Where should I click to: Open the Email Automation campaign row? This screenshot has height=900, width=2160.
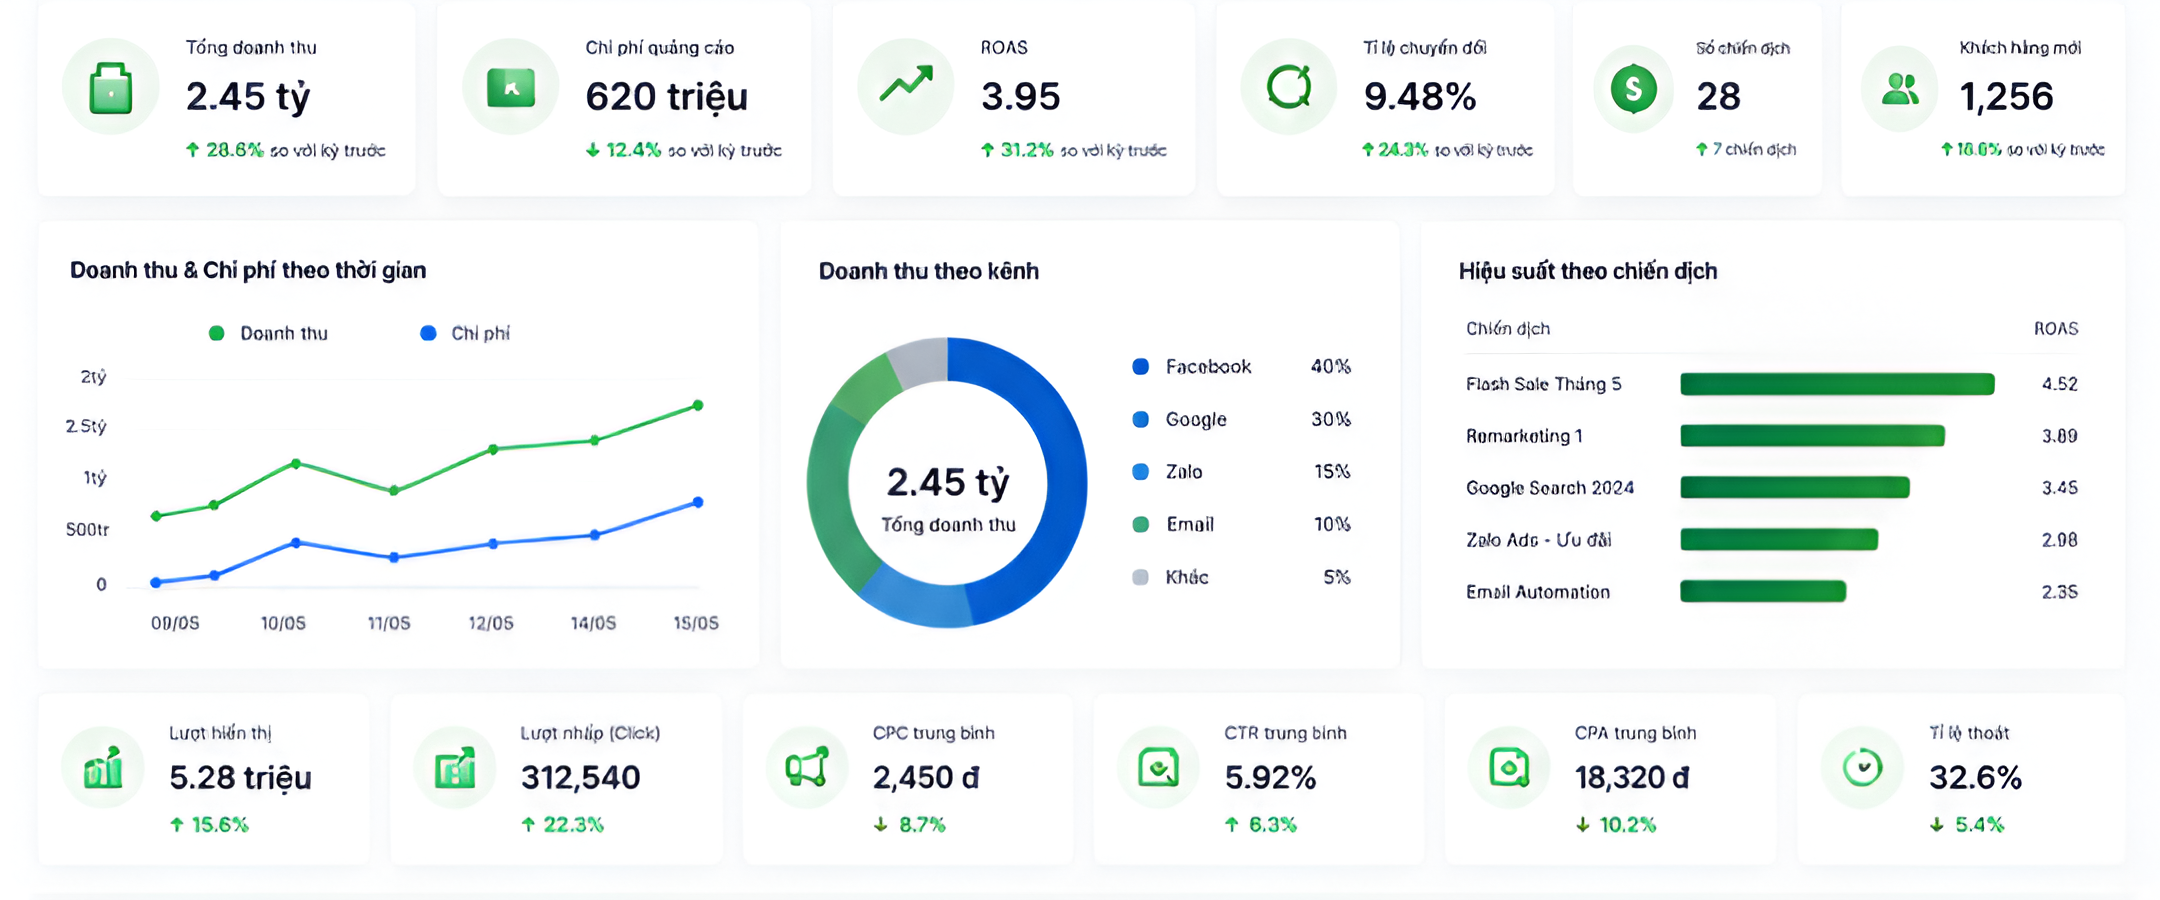tap(1772, 592)
